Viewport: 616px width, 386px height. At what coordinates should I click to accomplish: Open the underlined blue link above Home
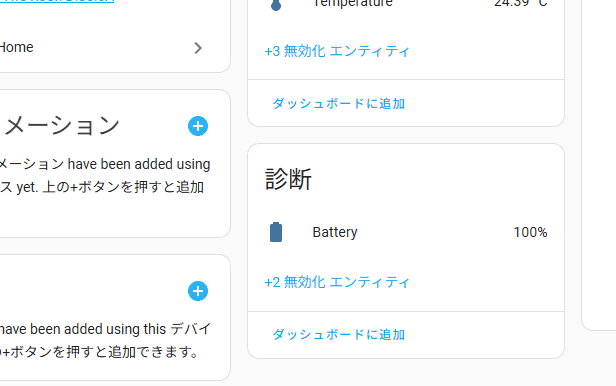57,1
